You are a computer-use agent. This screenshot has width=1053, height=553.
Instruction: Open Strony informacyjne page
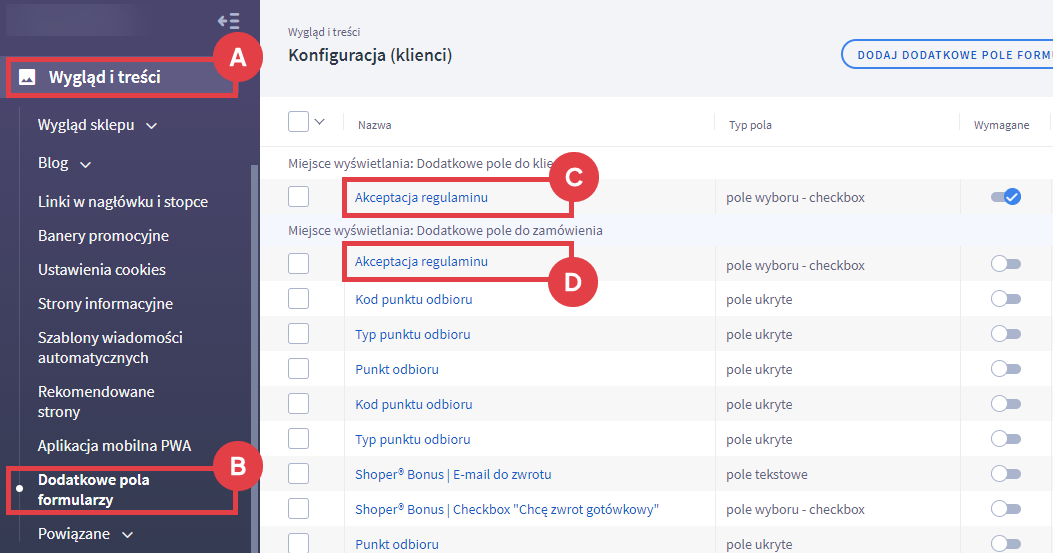105,304
